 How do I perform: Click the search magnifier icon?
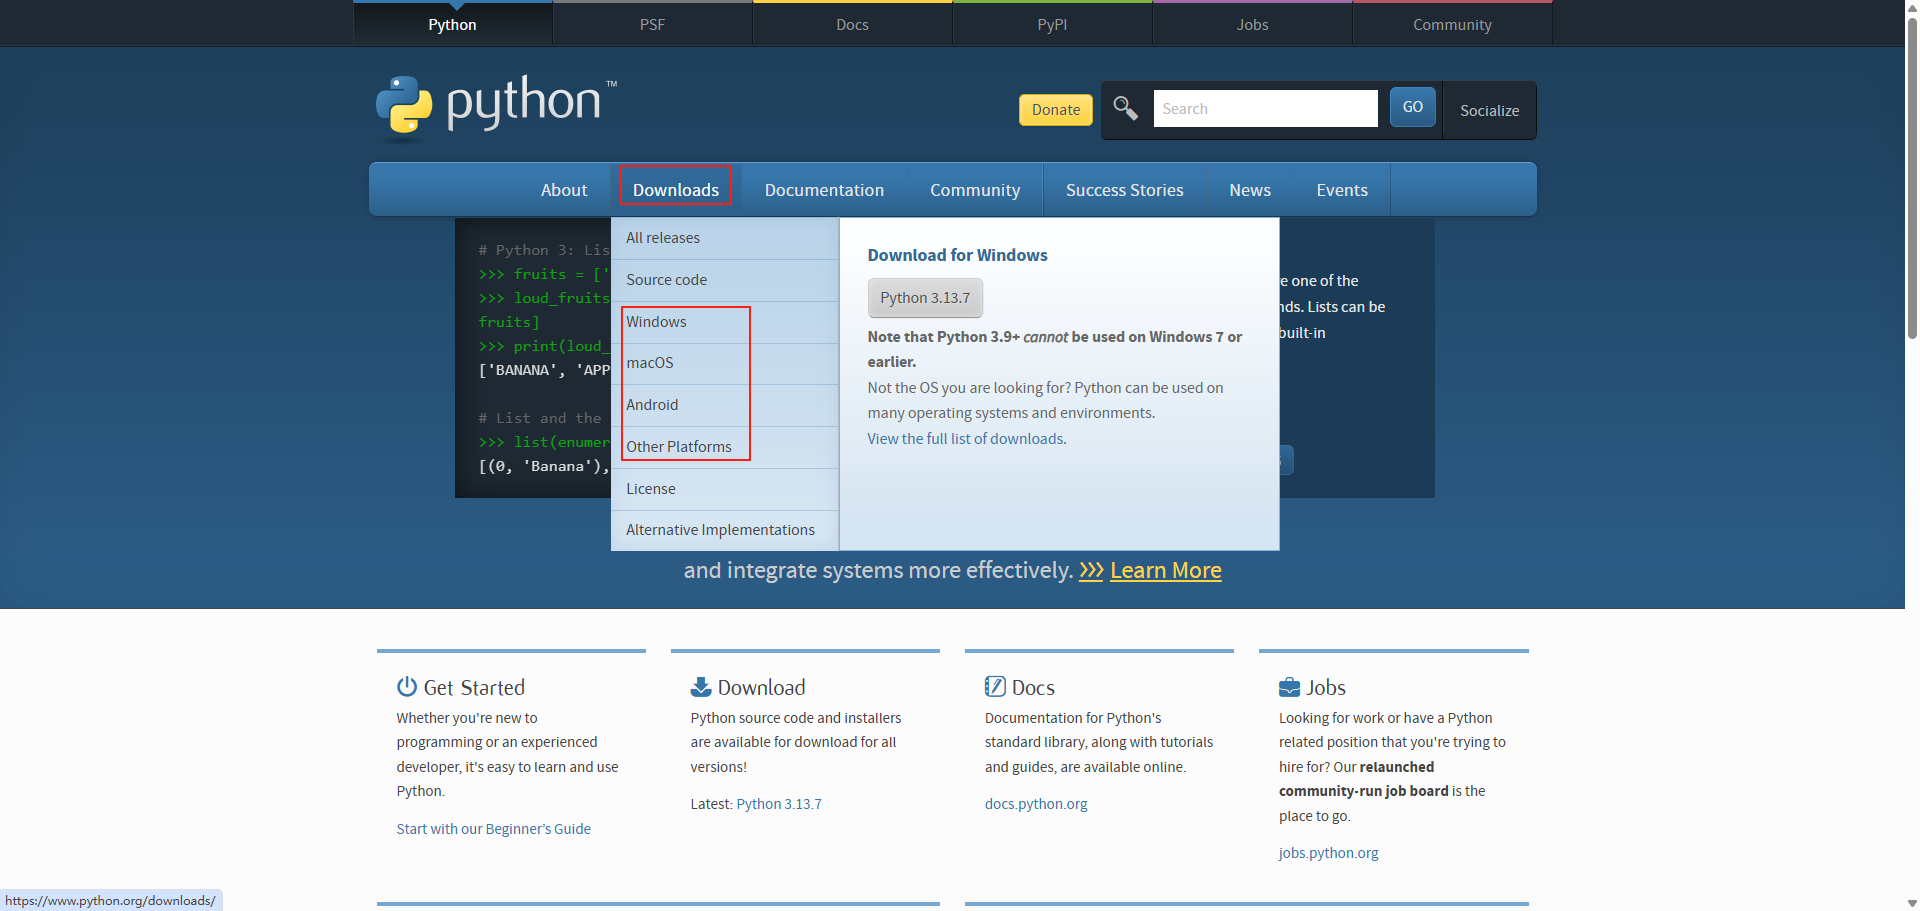tap(1125, 108)
